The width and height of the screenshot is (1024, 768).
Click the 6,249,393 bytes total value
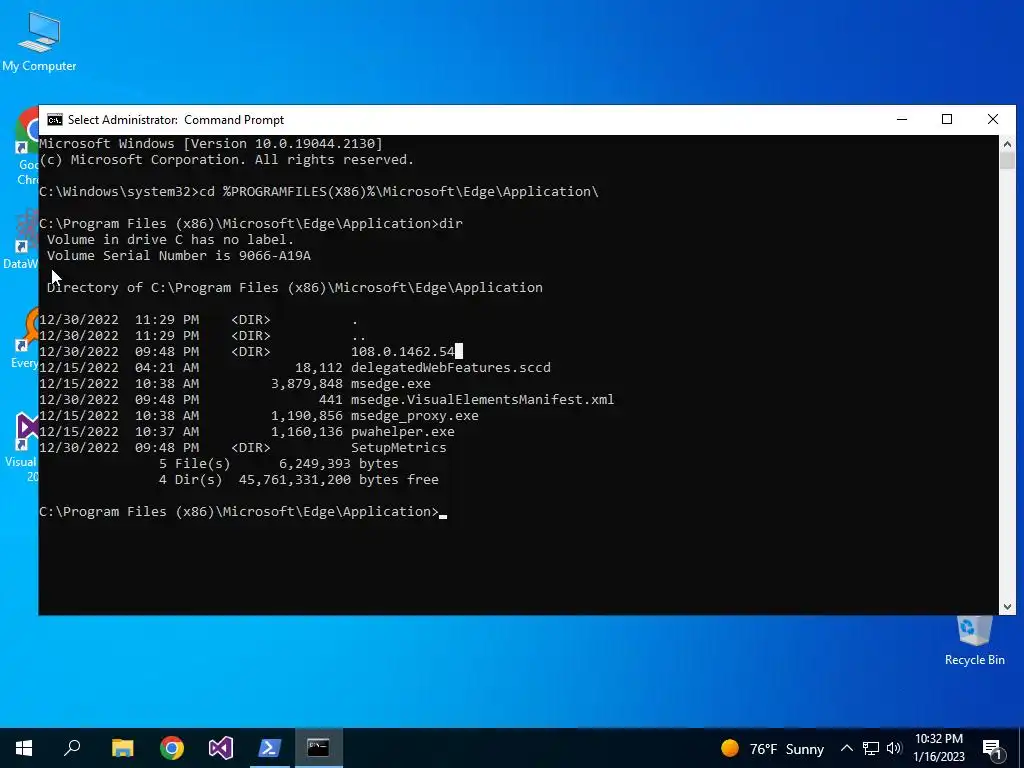(x=338, y=464)
